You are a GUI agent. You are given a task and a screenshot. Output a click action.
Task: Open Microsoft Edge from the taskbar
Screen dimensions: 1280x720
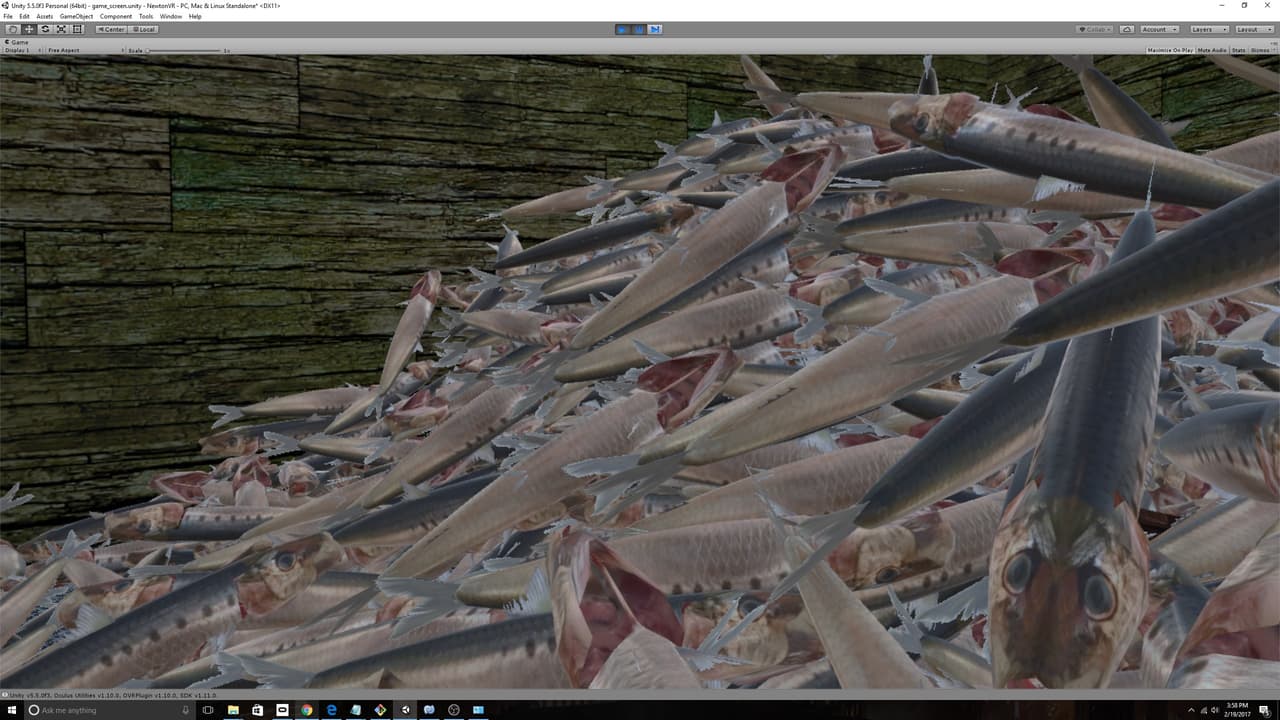pyautogui.click(x=331, y=710)
